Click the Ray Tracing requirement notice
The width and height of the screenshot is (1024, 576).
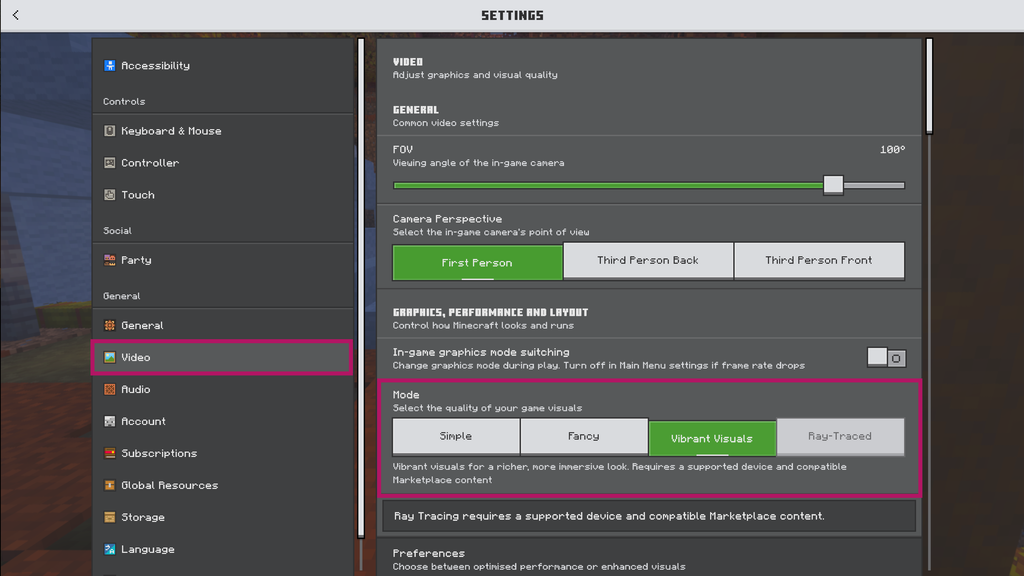pos(649,516)
